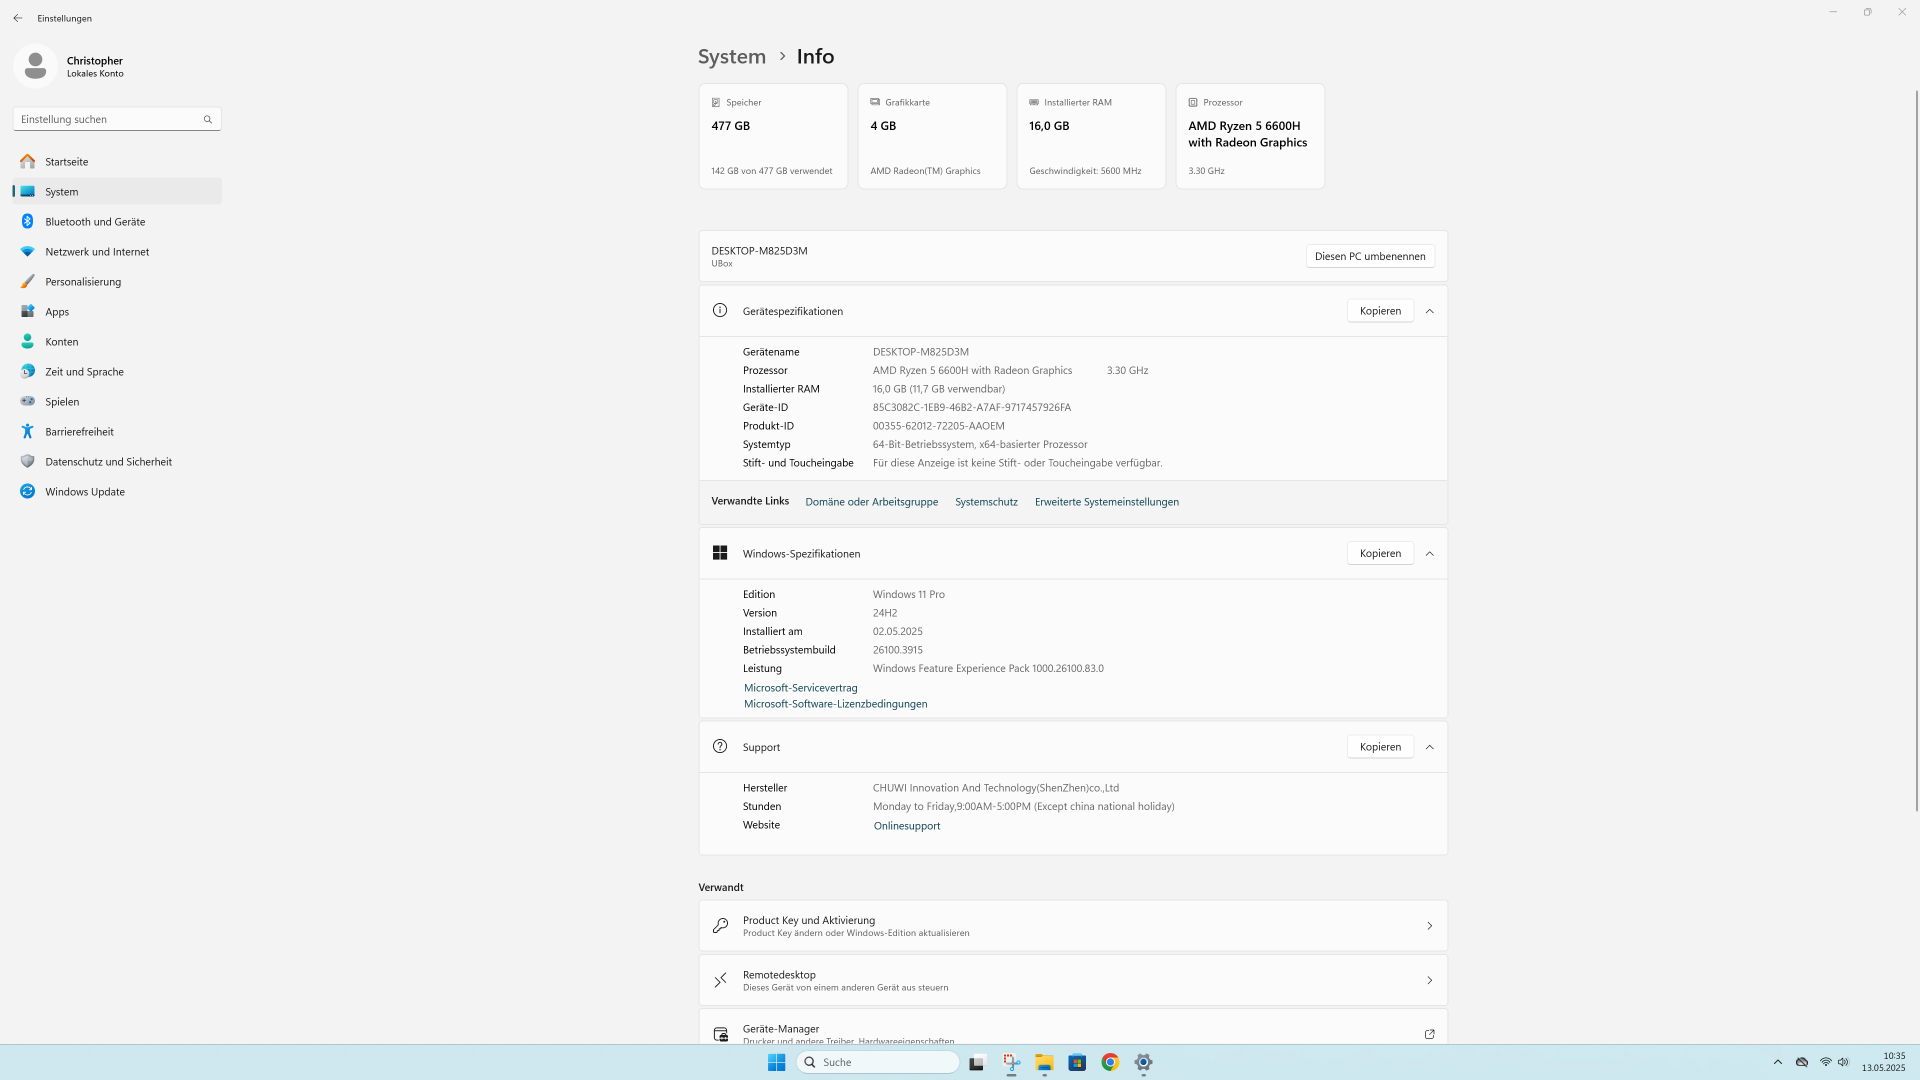
Task: Launch Google Chrome from the taskbar
Action: tap(1110, 1062)
